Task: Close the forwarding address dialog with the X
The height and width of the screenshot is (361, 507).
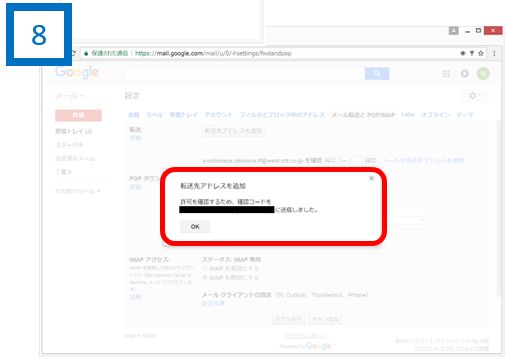Action: click(x=371, y=178)
